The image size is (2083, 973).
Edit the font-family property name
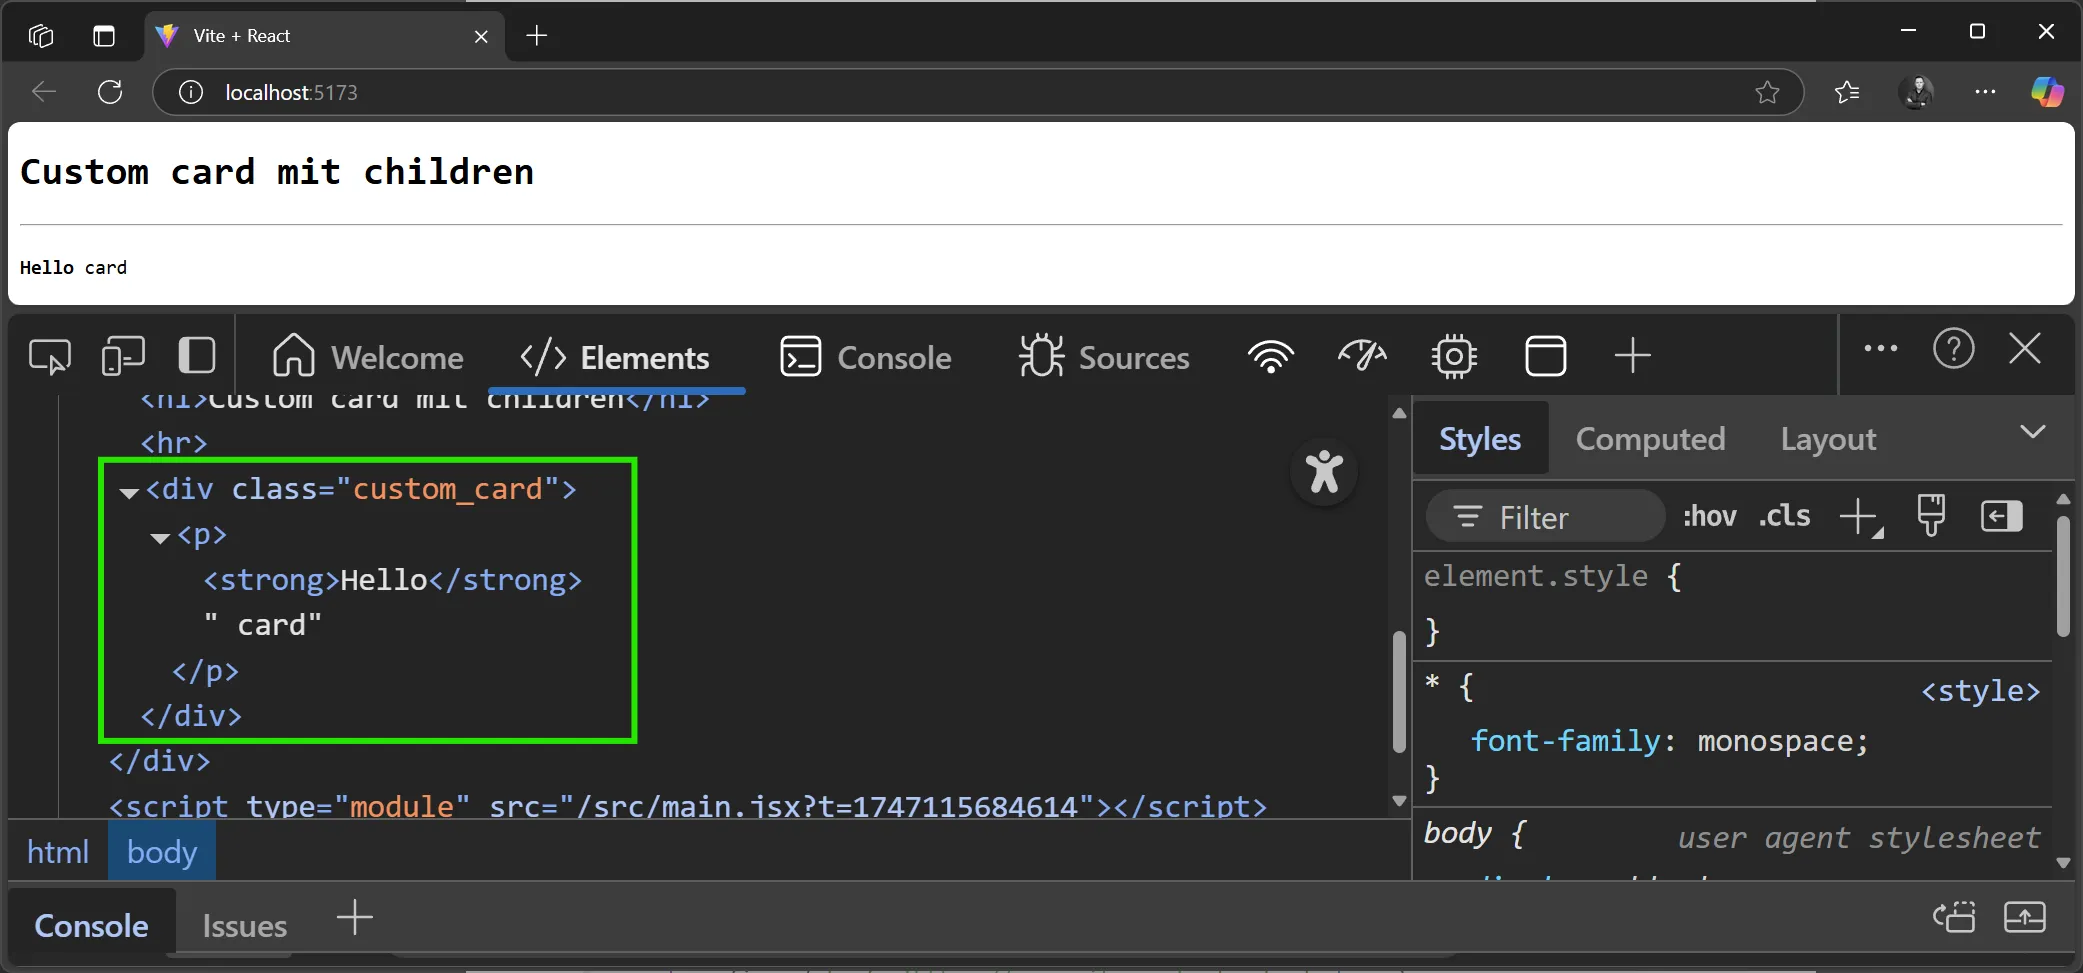(1565, 741)
